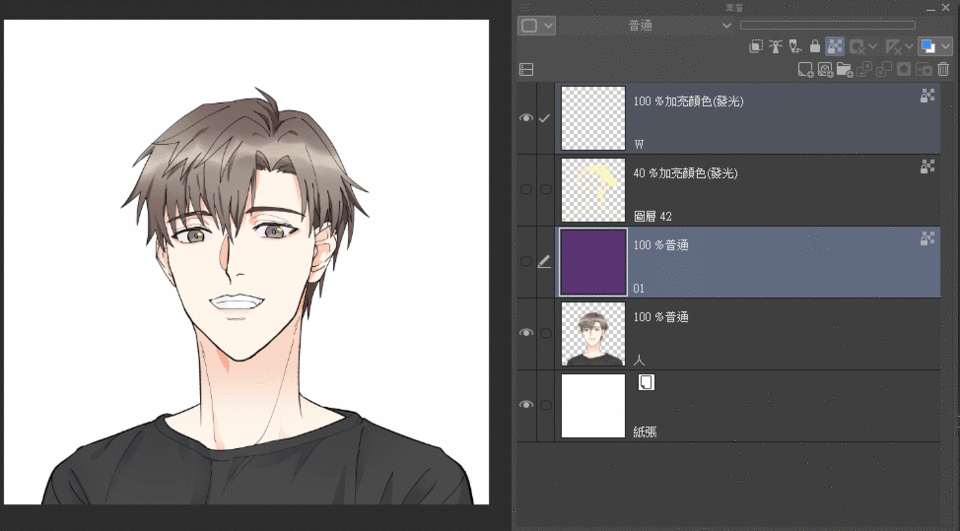Create a new layer folder

tap(845, 70)
